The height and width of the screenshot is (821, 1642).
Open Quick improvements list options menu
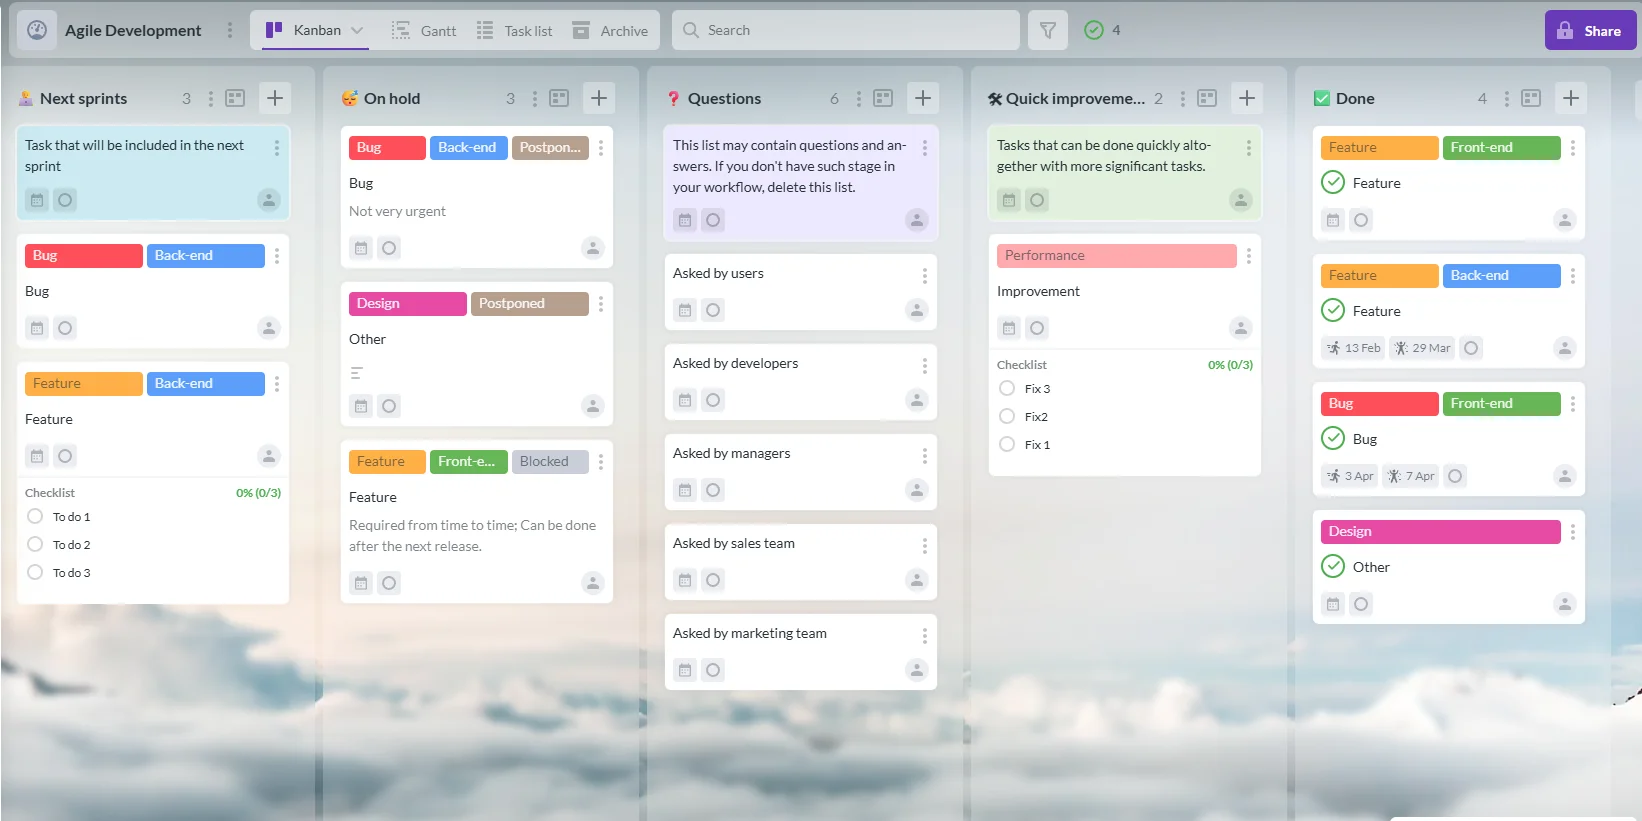point(1182,98)
